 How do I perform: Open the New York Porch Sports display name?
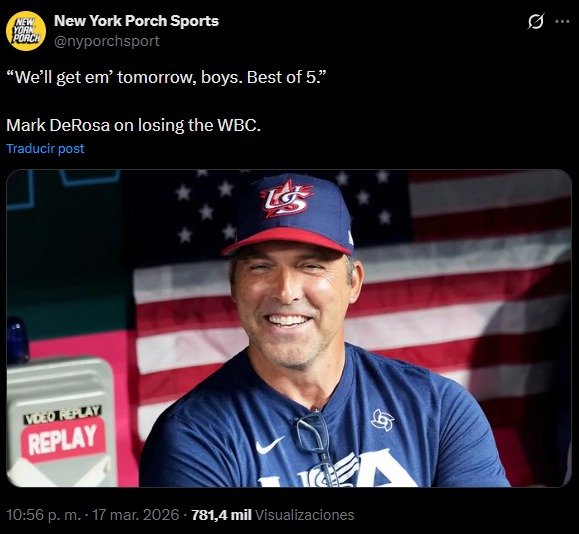[x=136, y=21]
